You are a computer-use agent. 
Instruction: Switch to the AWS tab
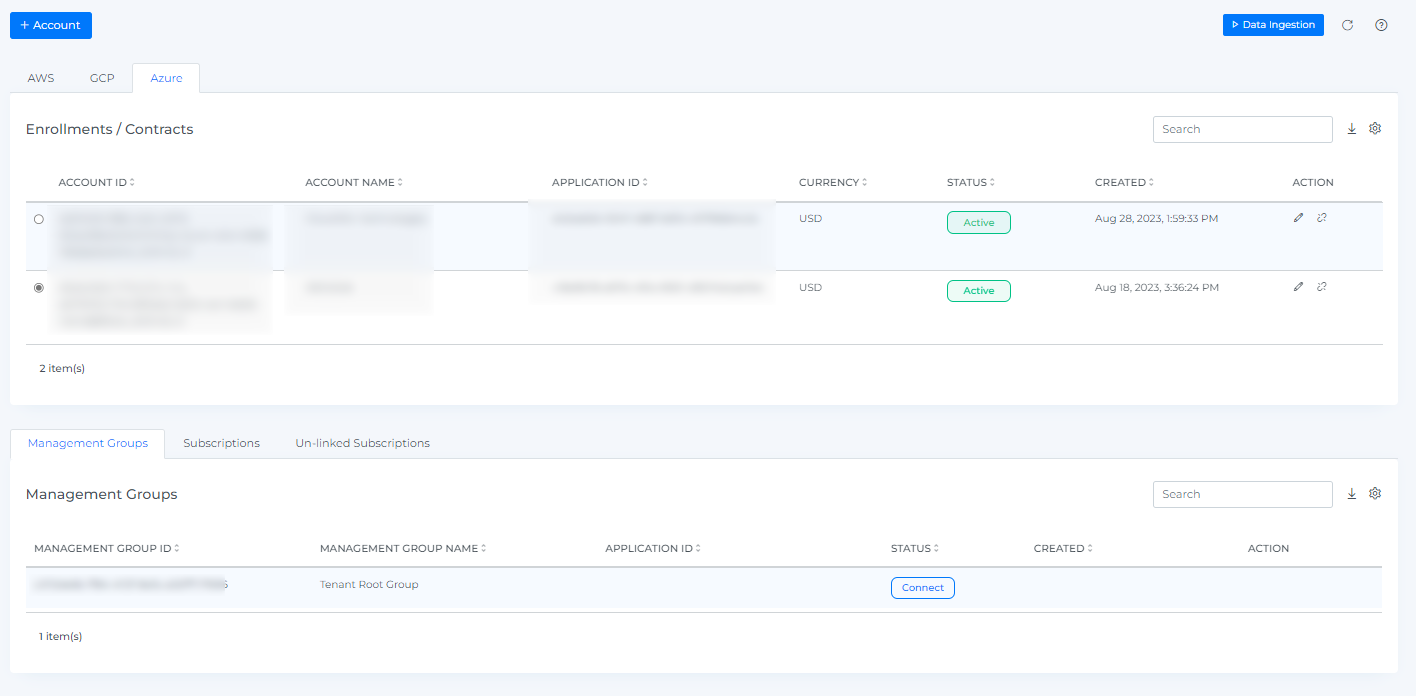click(41, 78)
